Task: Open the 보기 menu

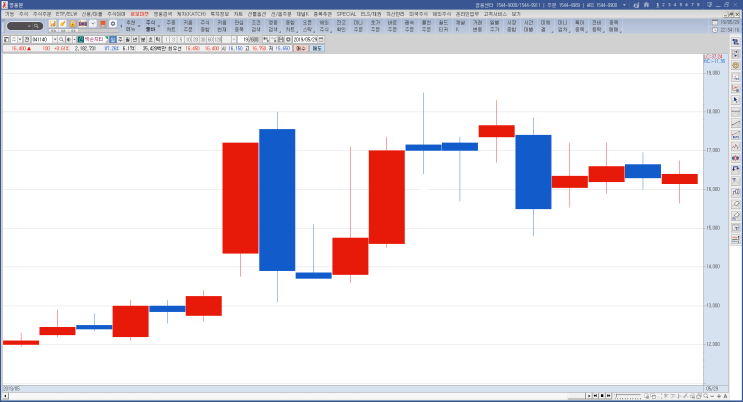Action: (x=516, y=14)
